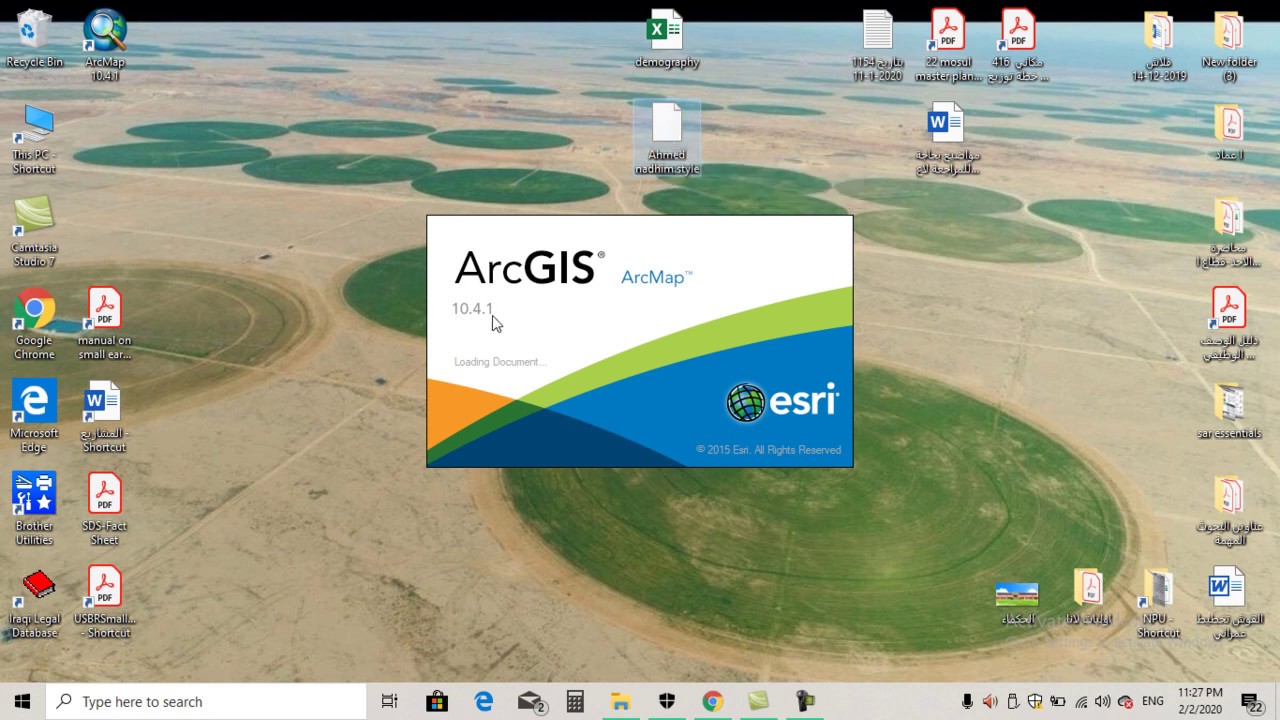The height and width of the screenshot is (720, 1280).
Task: Open the Google Chrome desktop shortcut
Action: click(34, 323)
